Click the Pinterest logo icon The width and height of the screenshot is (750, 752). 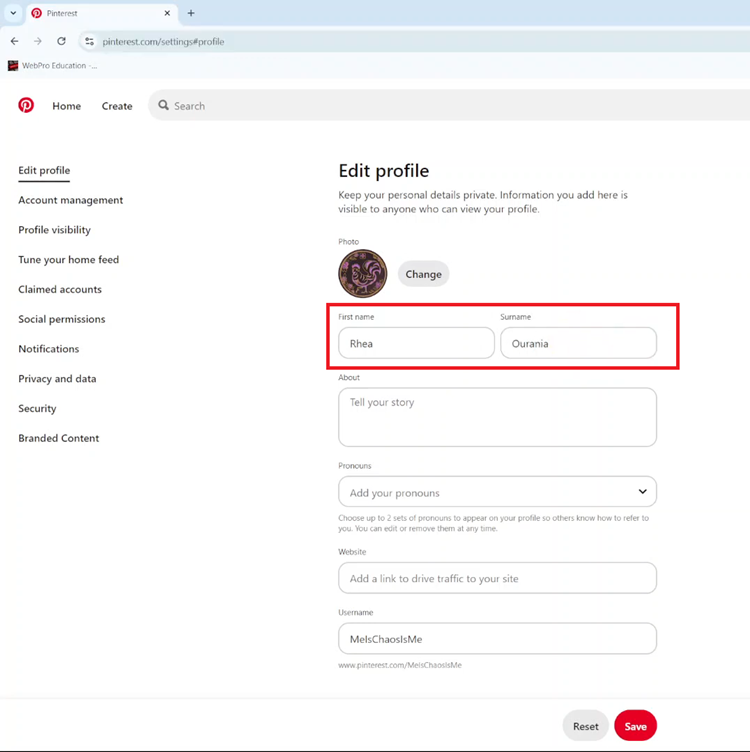click(x=26, y=105)
